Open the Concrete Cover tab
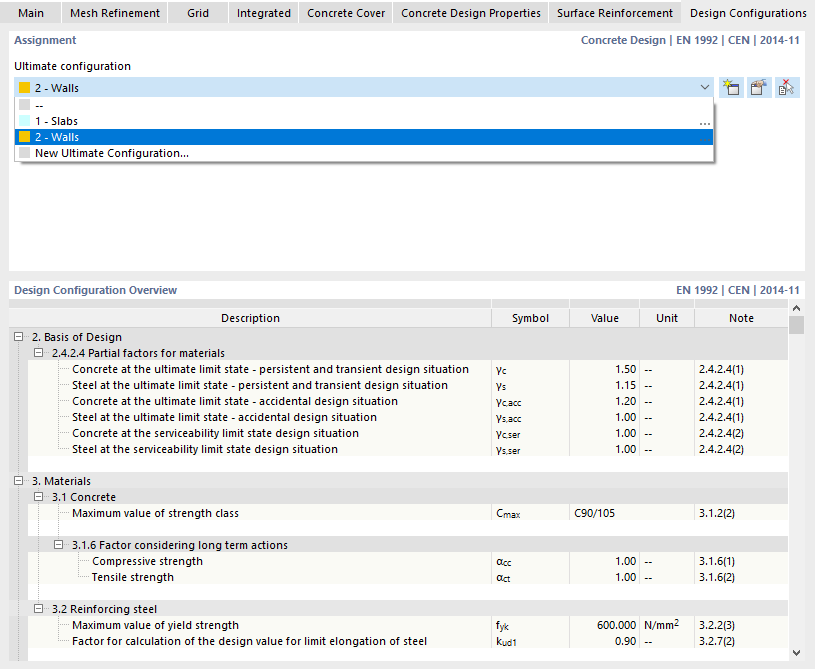 point(345,13)
